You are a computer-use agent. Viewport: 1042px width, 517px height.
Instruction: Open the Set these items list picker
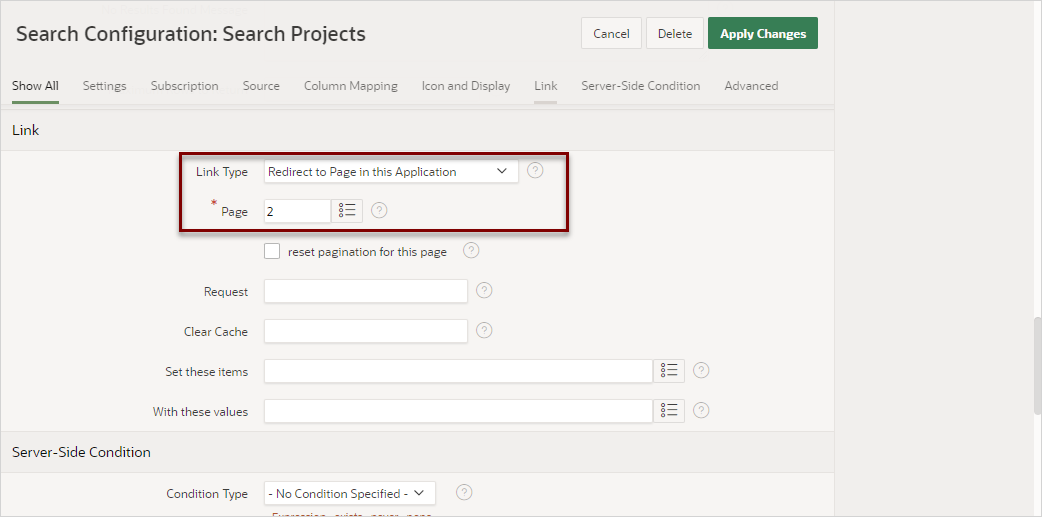click(x=669, y=371)
